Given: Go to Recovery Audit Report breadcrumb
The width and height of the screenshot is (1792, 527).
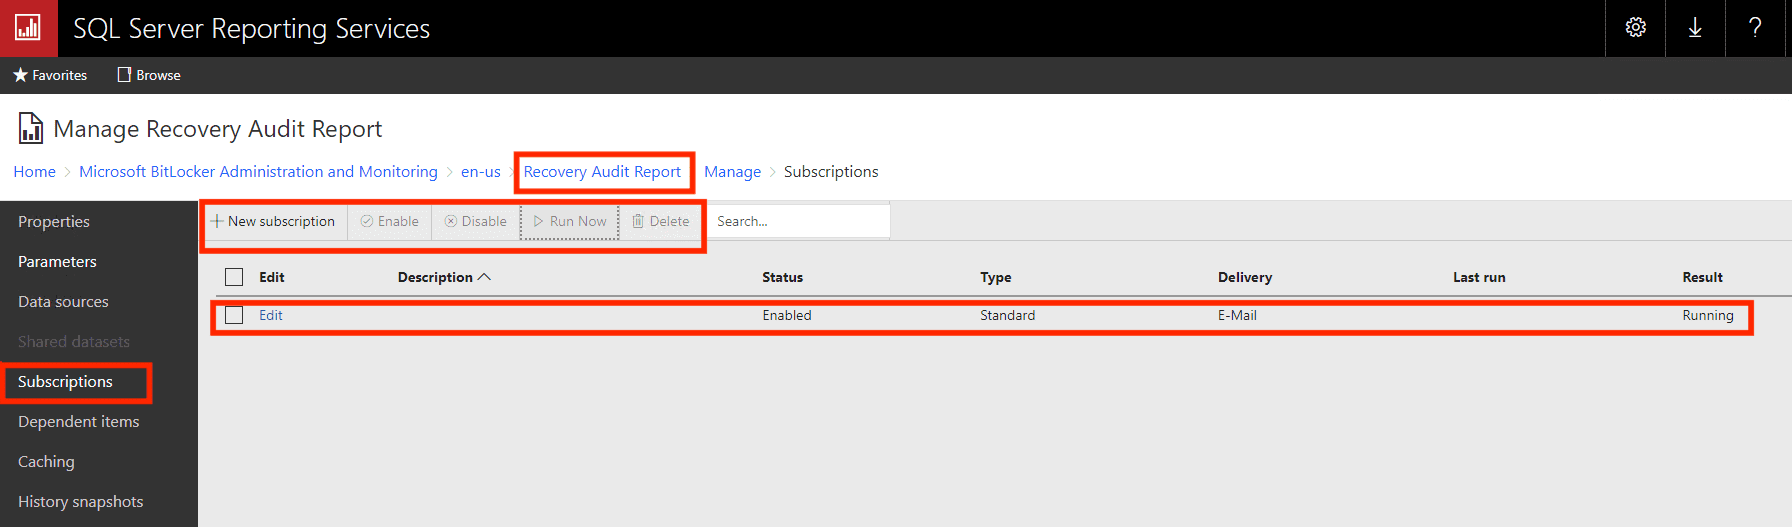Looking at the screenshot, I should click(x=602, y=172).
